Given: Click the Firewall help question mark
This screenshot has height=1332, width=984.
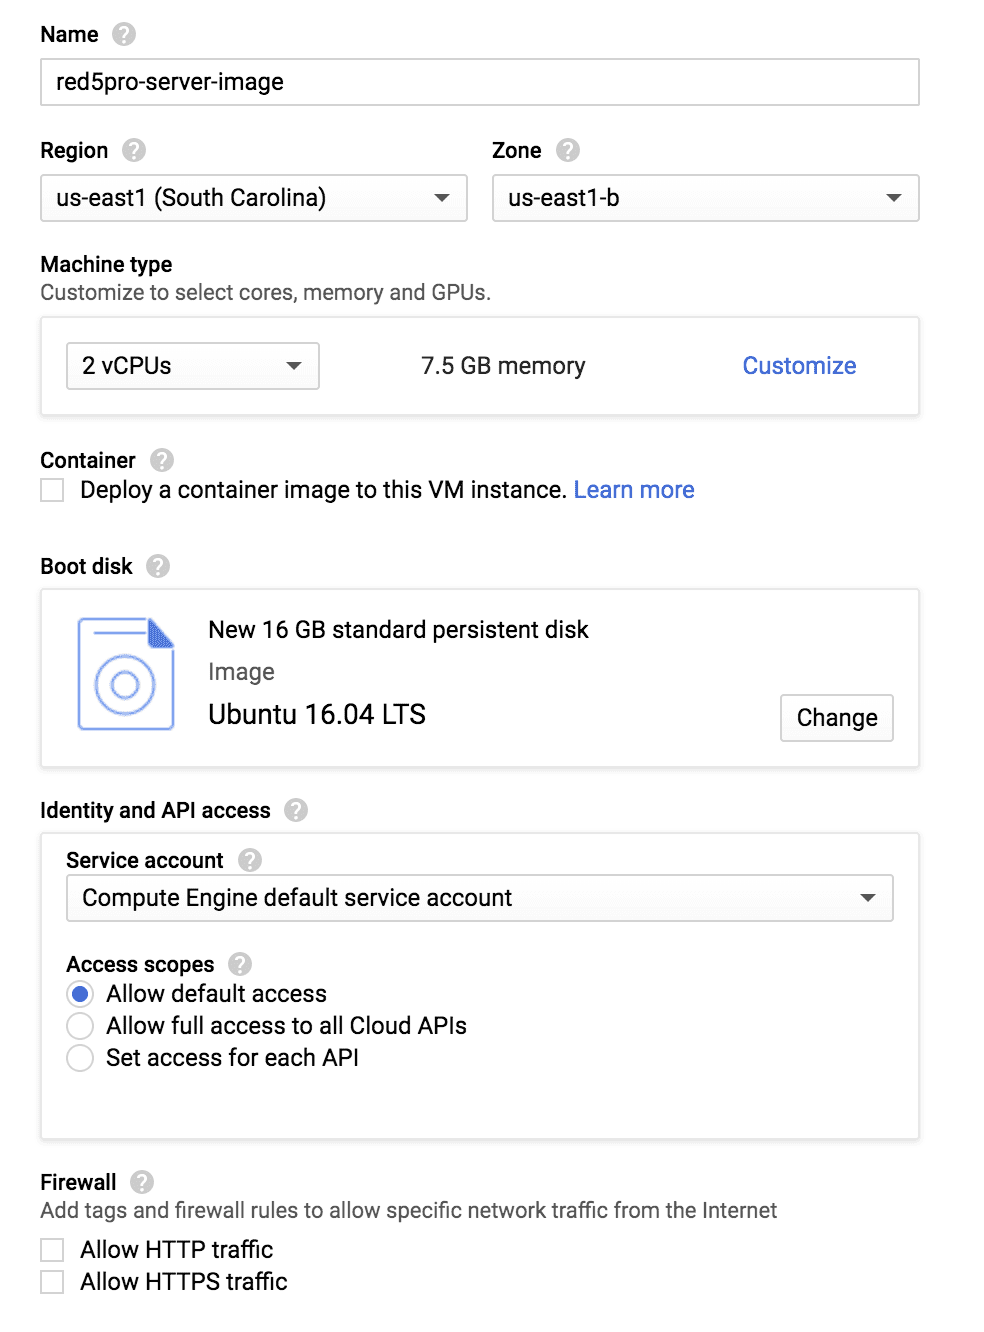Looking at the screenshot, I should pyautogui.click(x=142, y=1182).
